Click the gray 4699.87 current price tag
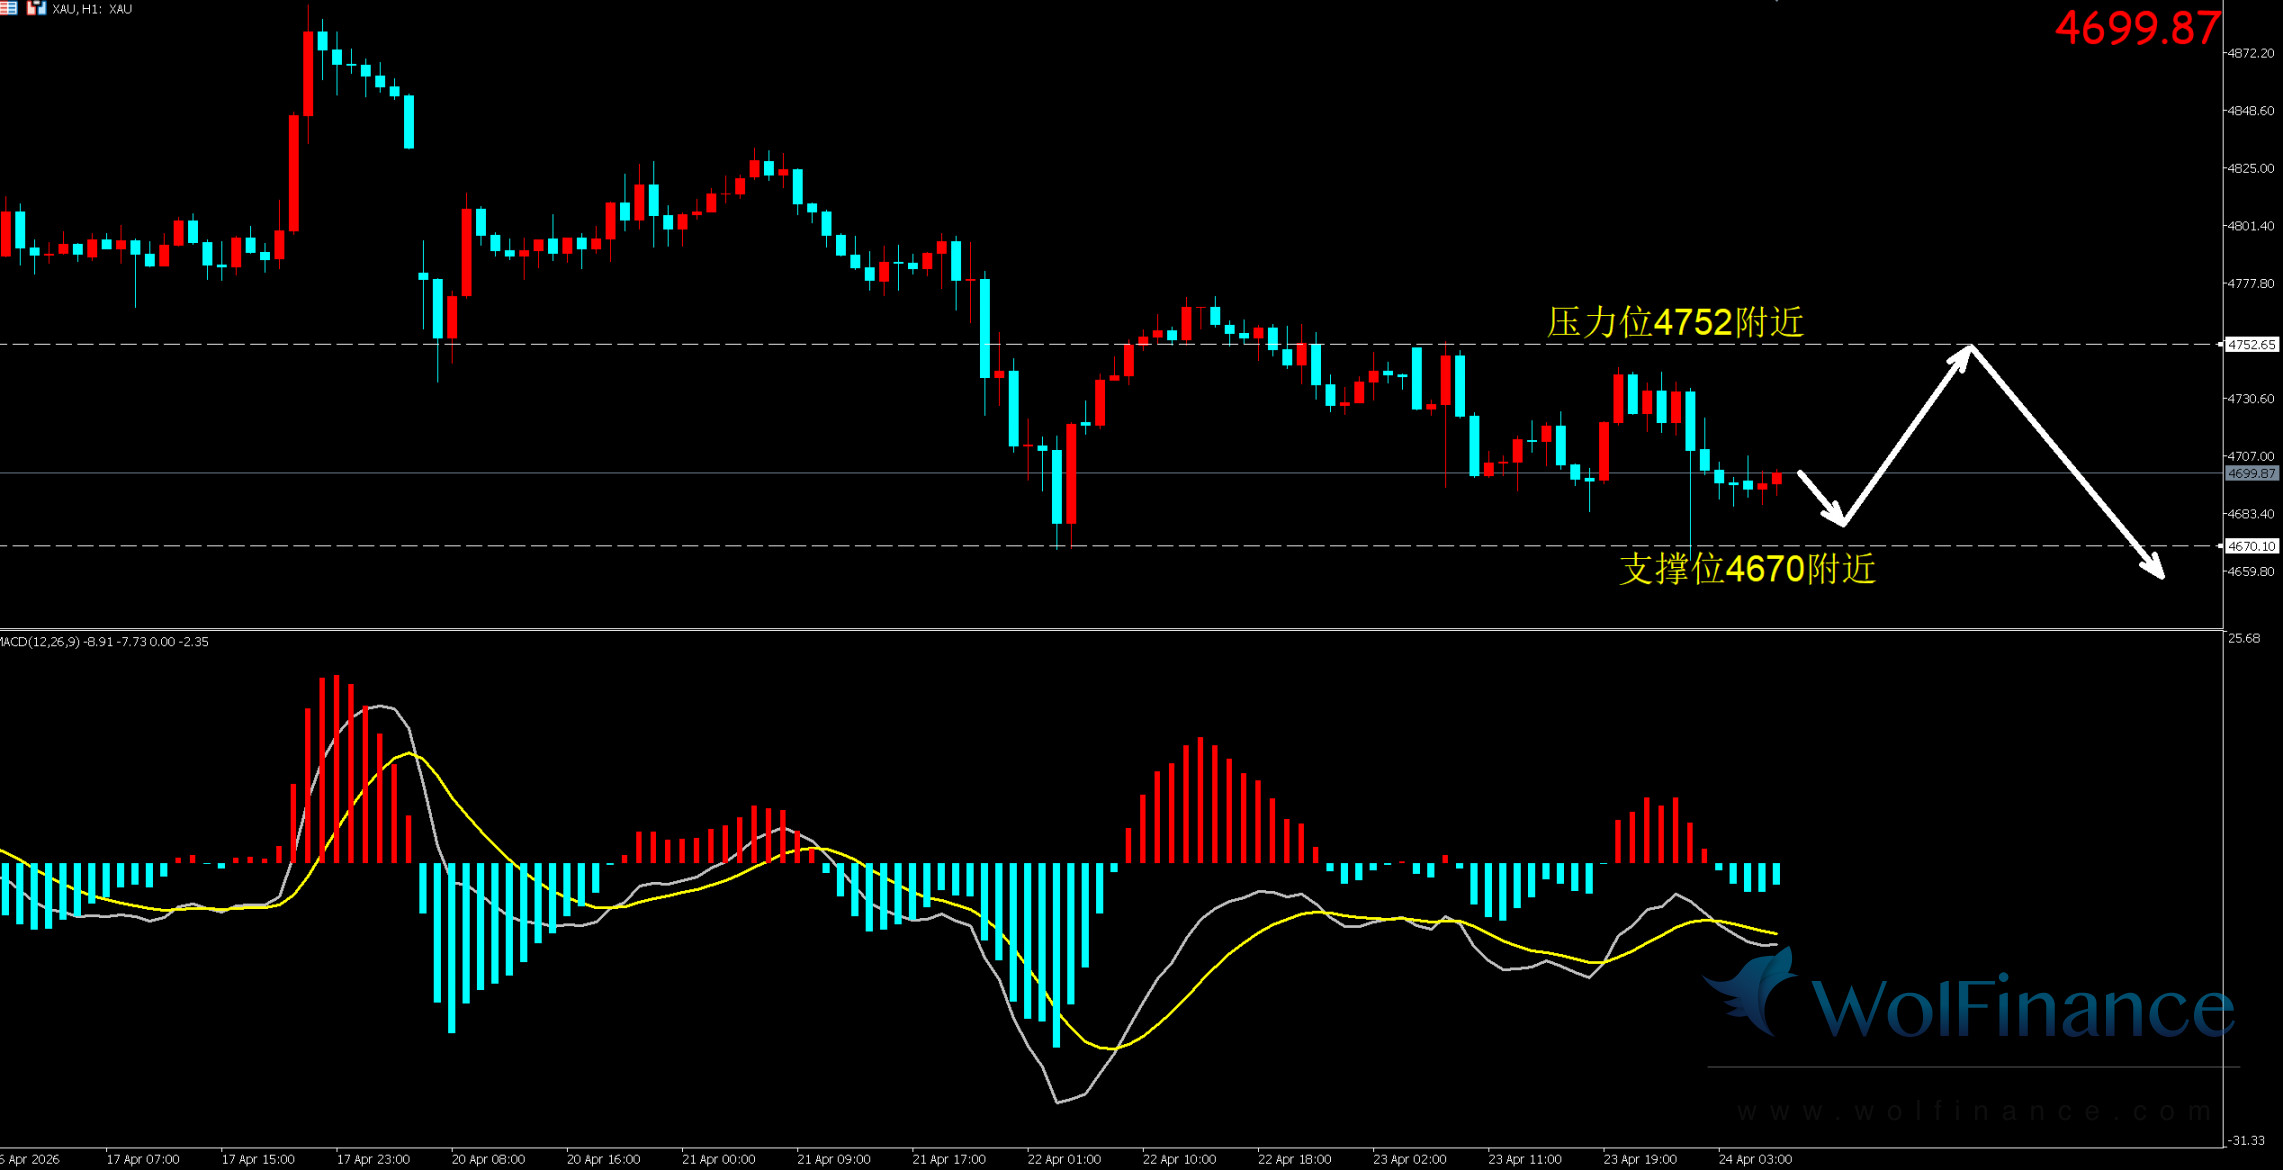Image resolution: width=2283 pixels, height=1170 pixels. tap(2251, 473)
